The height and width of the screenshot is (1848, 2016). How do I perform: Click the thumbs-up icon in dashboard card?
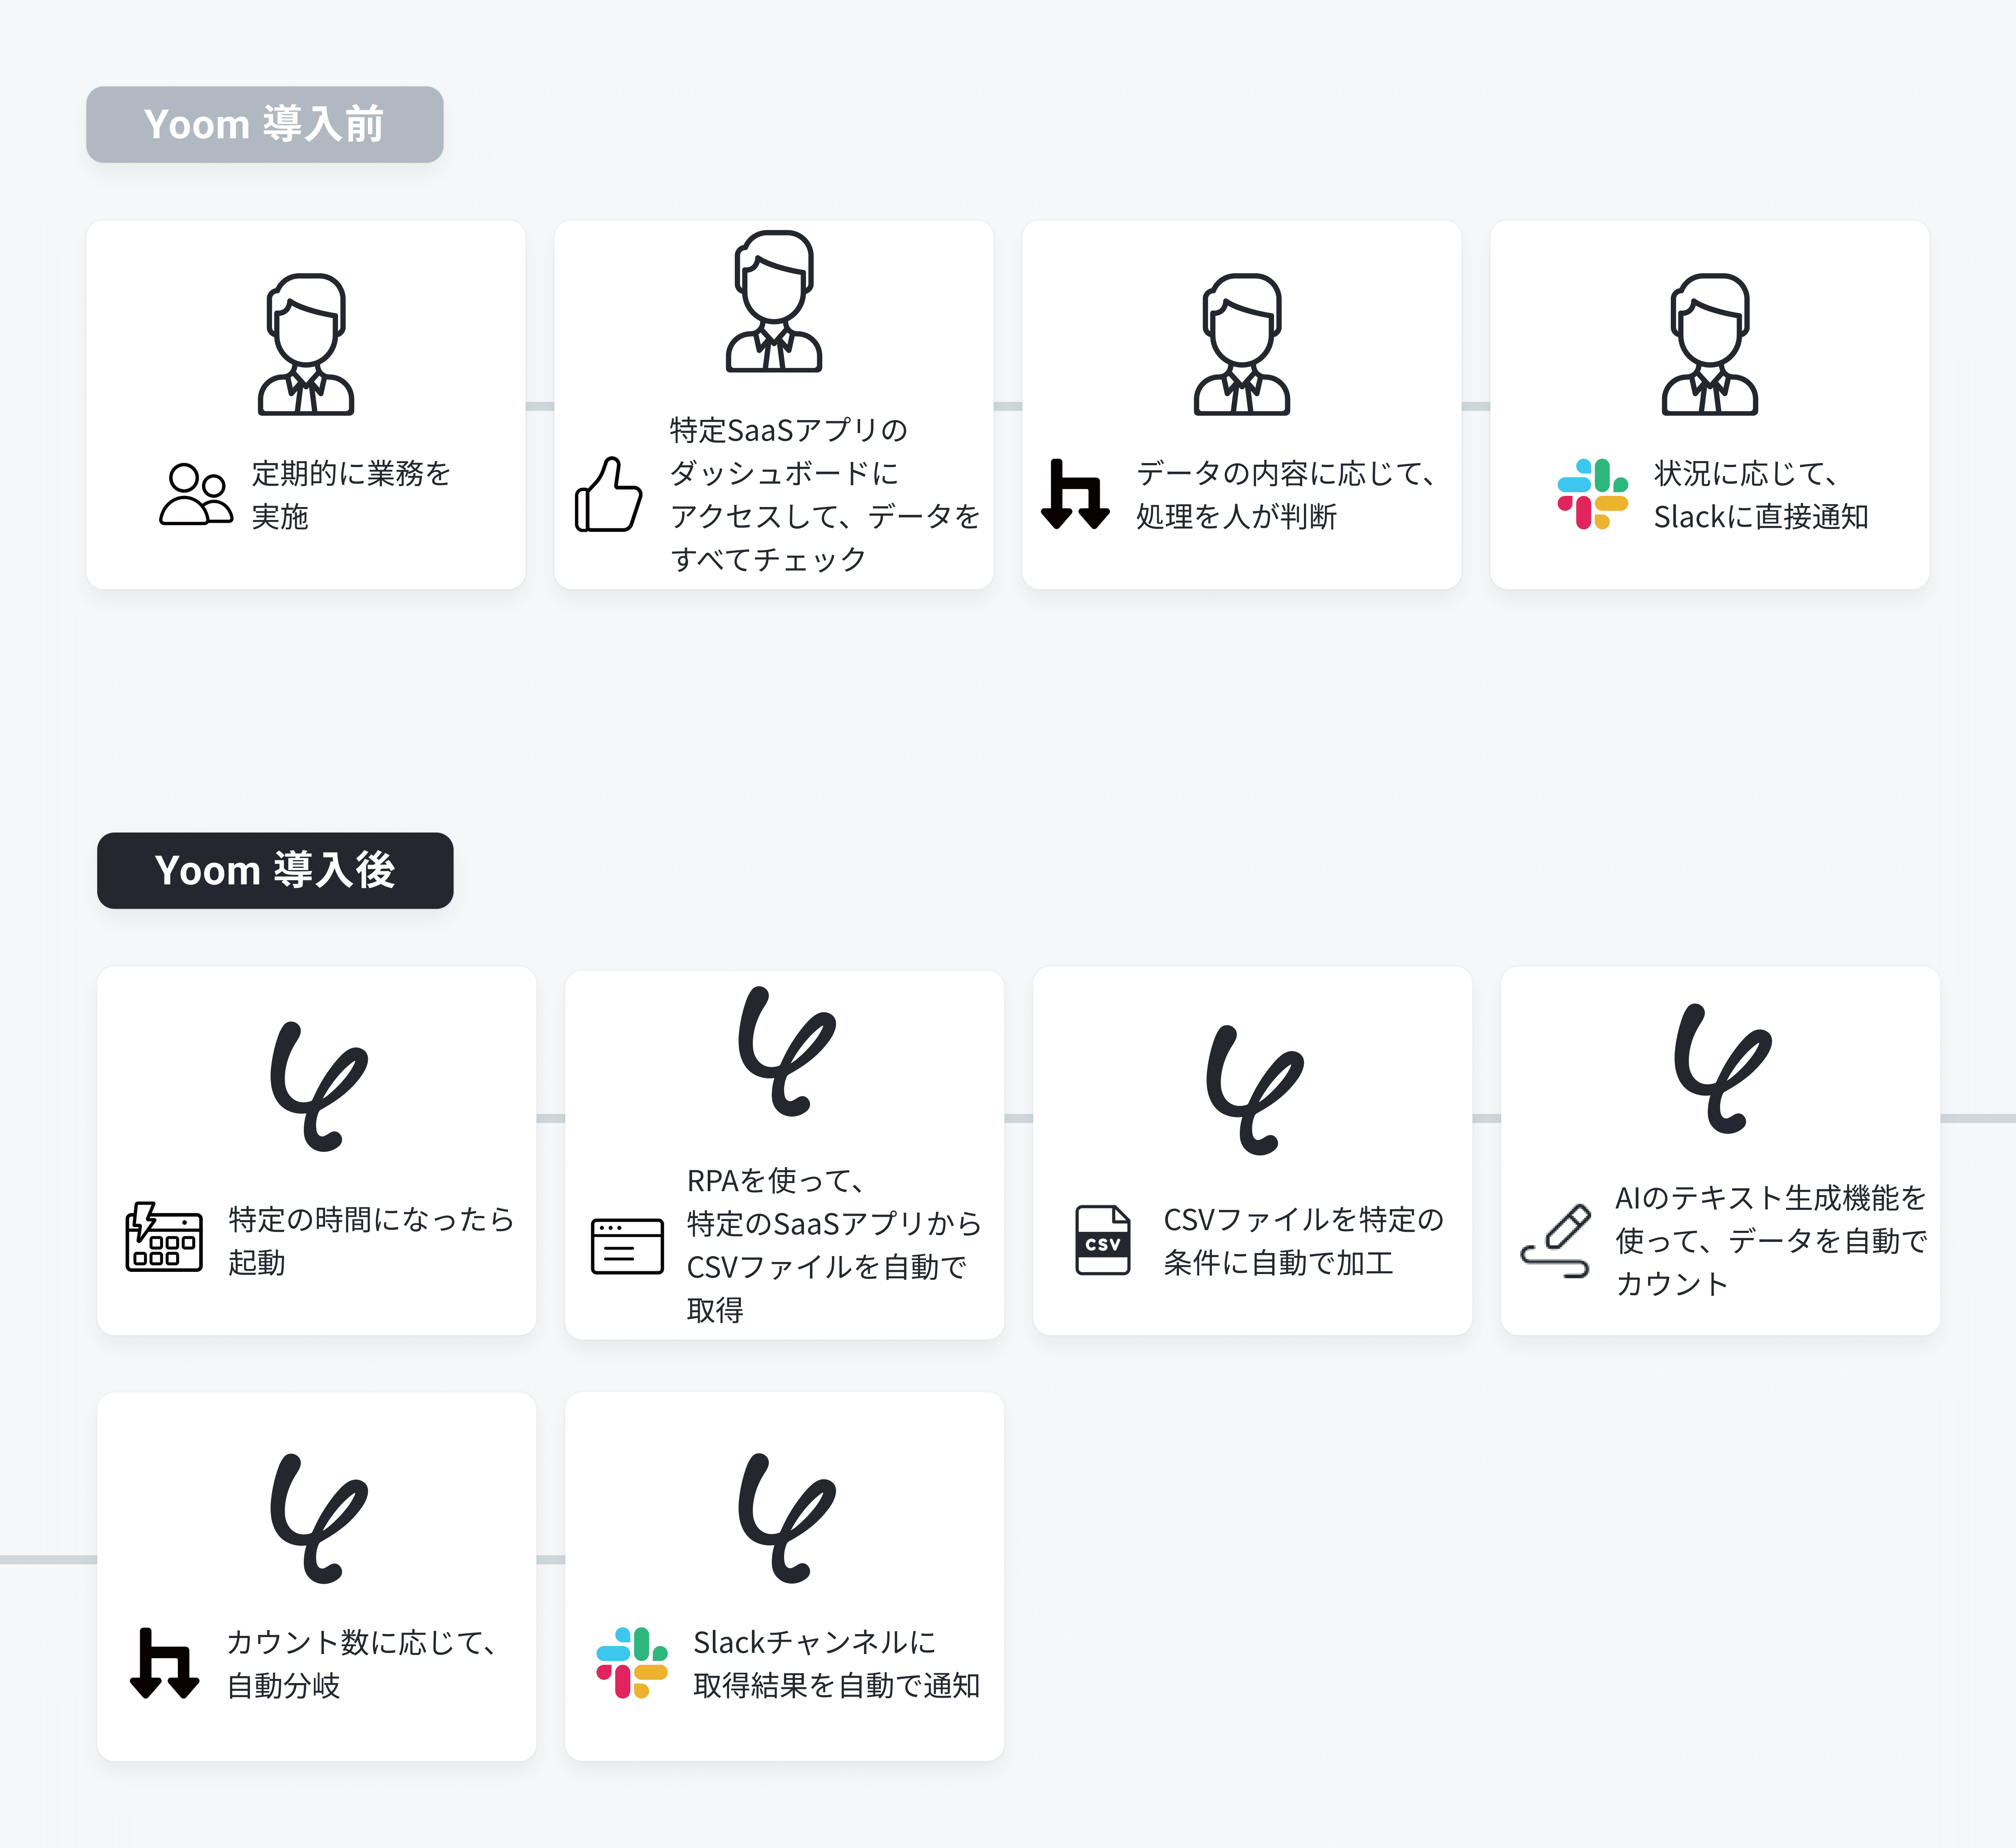point(608,494)
